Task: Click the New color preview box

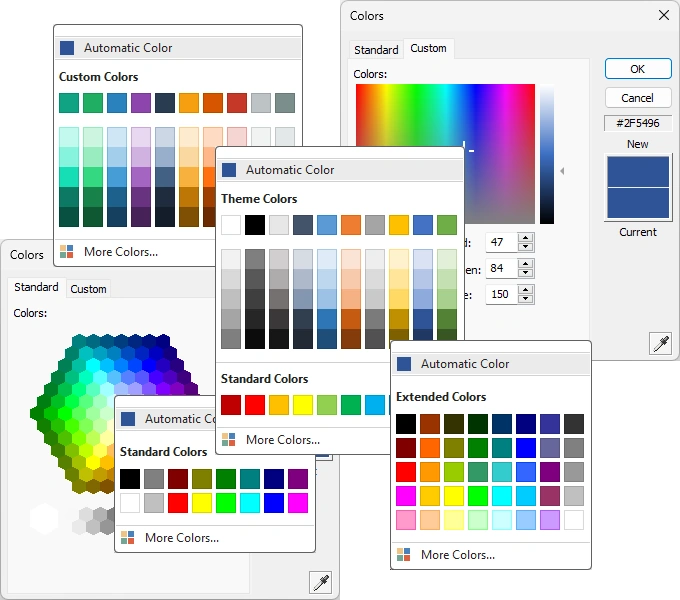Action: click(x=638, y=172)
